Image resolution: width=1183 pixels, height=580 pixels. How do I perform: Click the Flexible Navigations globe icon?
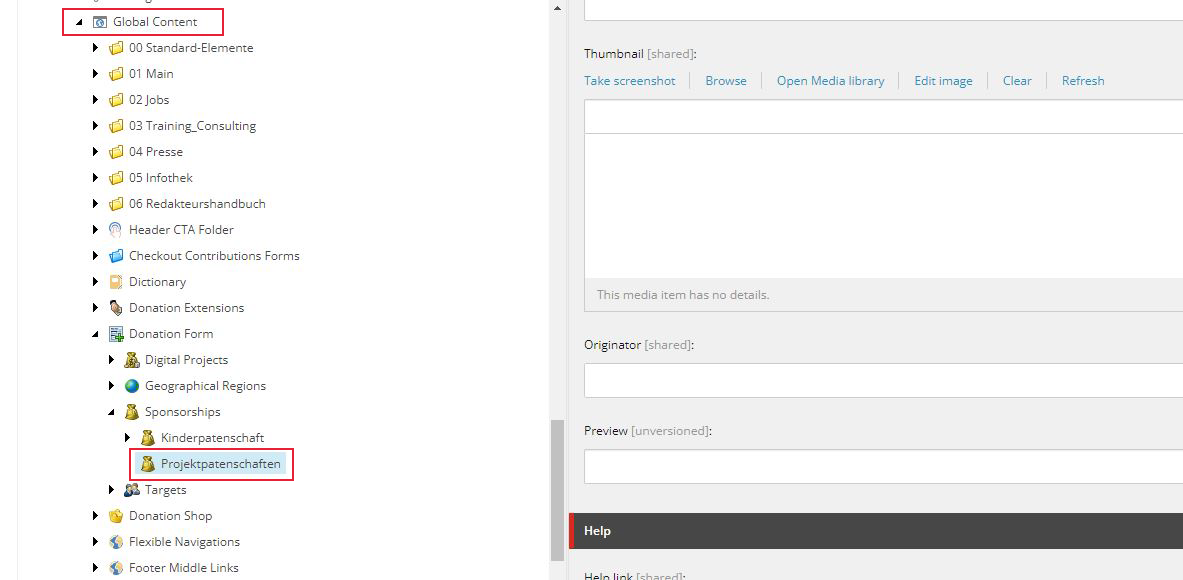point(115,542)
